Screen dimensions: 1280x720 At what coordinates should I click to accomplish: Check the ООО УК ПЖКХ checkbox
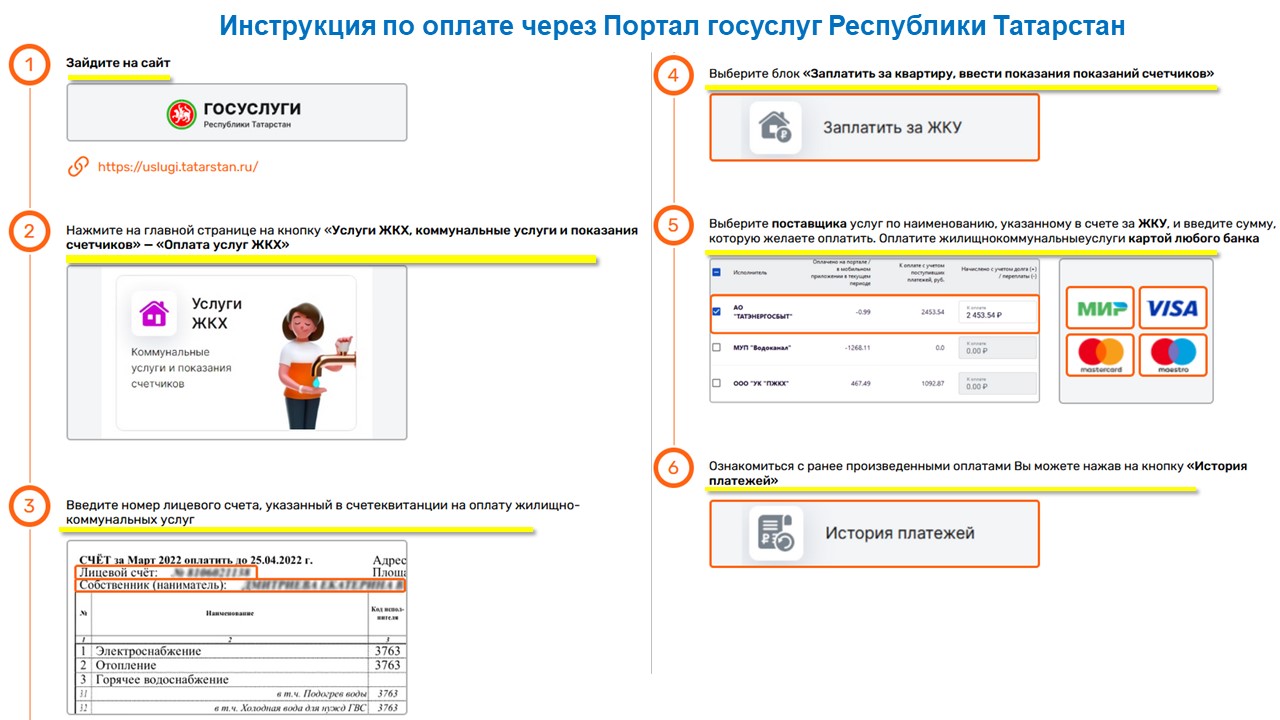(x=716, y=383)
